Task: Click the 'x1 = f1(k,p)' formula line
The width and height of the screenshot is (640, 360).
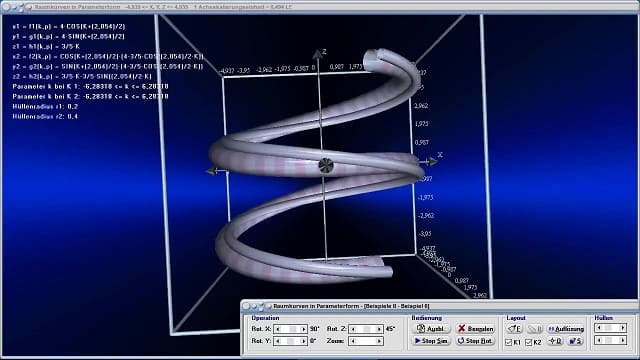Action: pyautogui.click(x=69, y=27)
